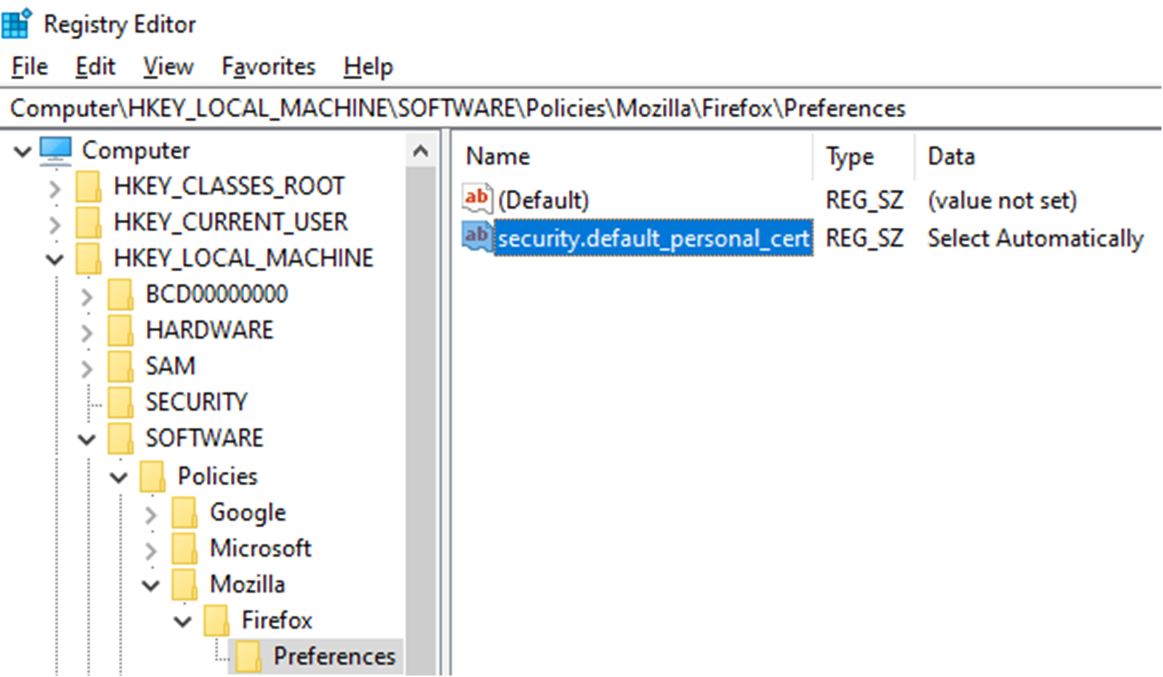Click the Policies folder icon
The width and height of the screenshot is (1163, 677).
point(152,476)
